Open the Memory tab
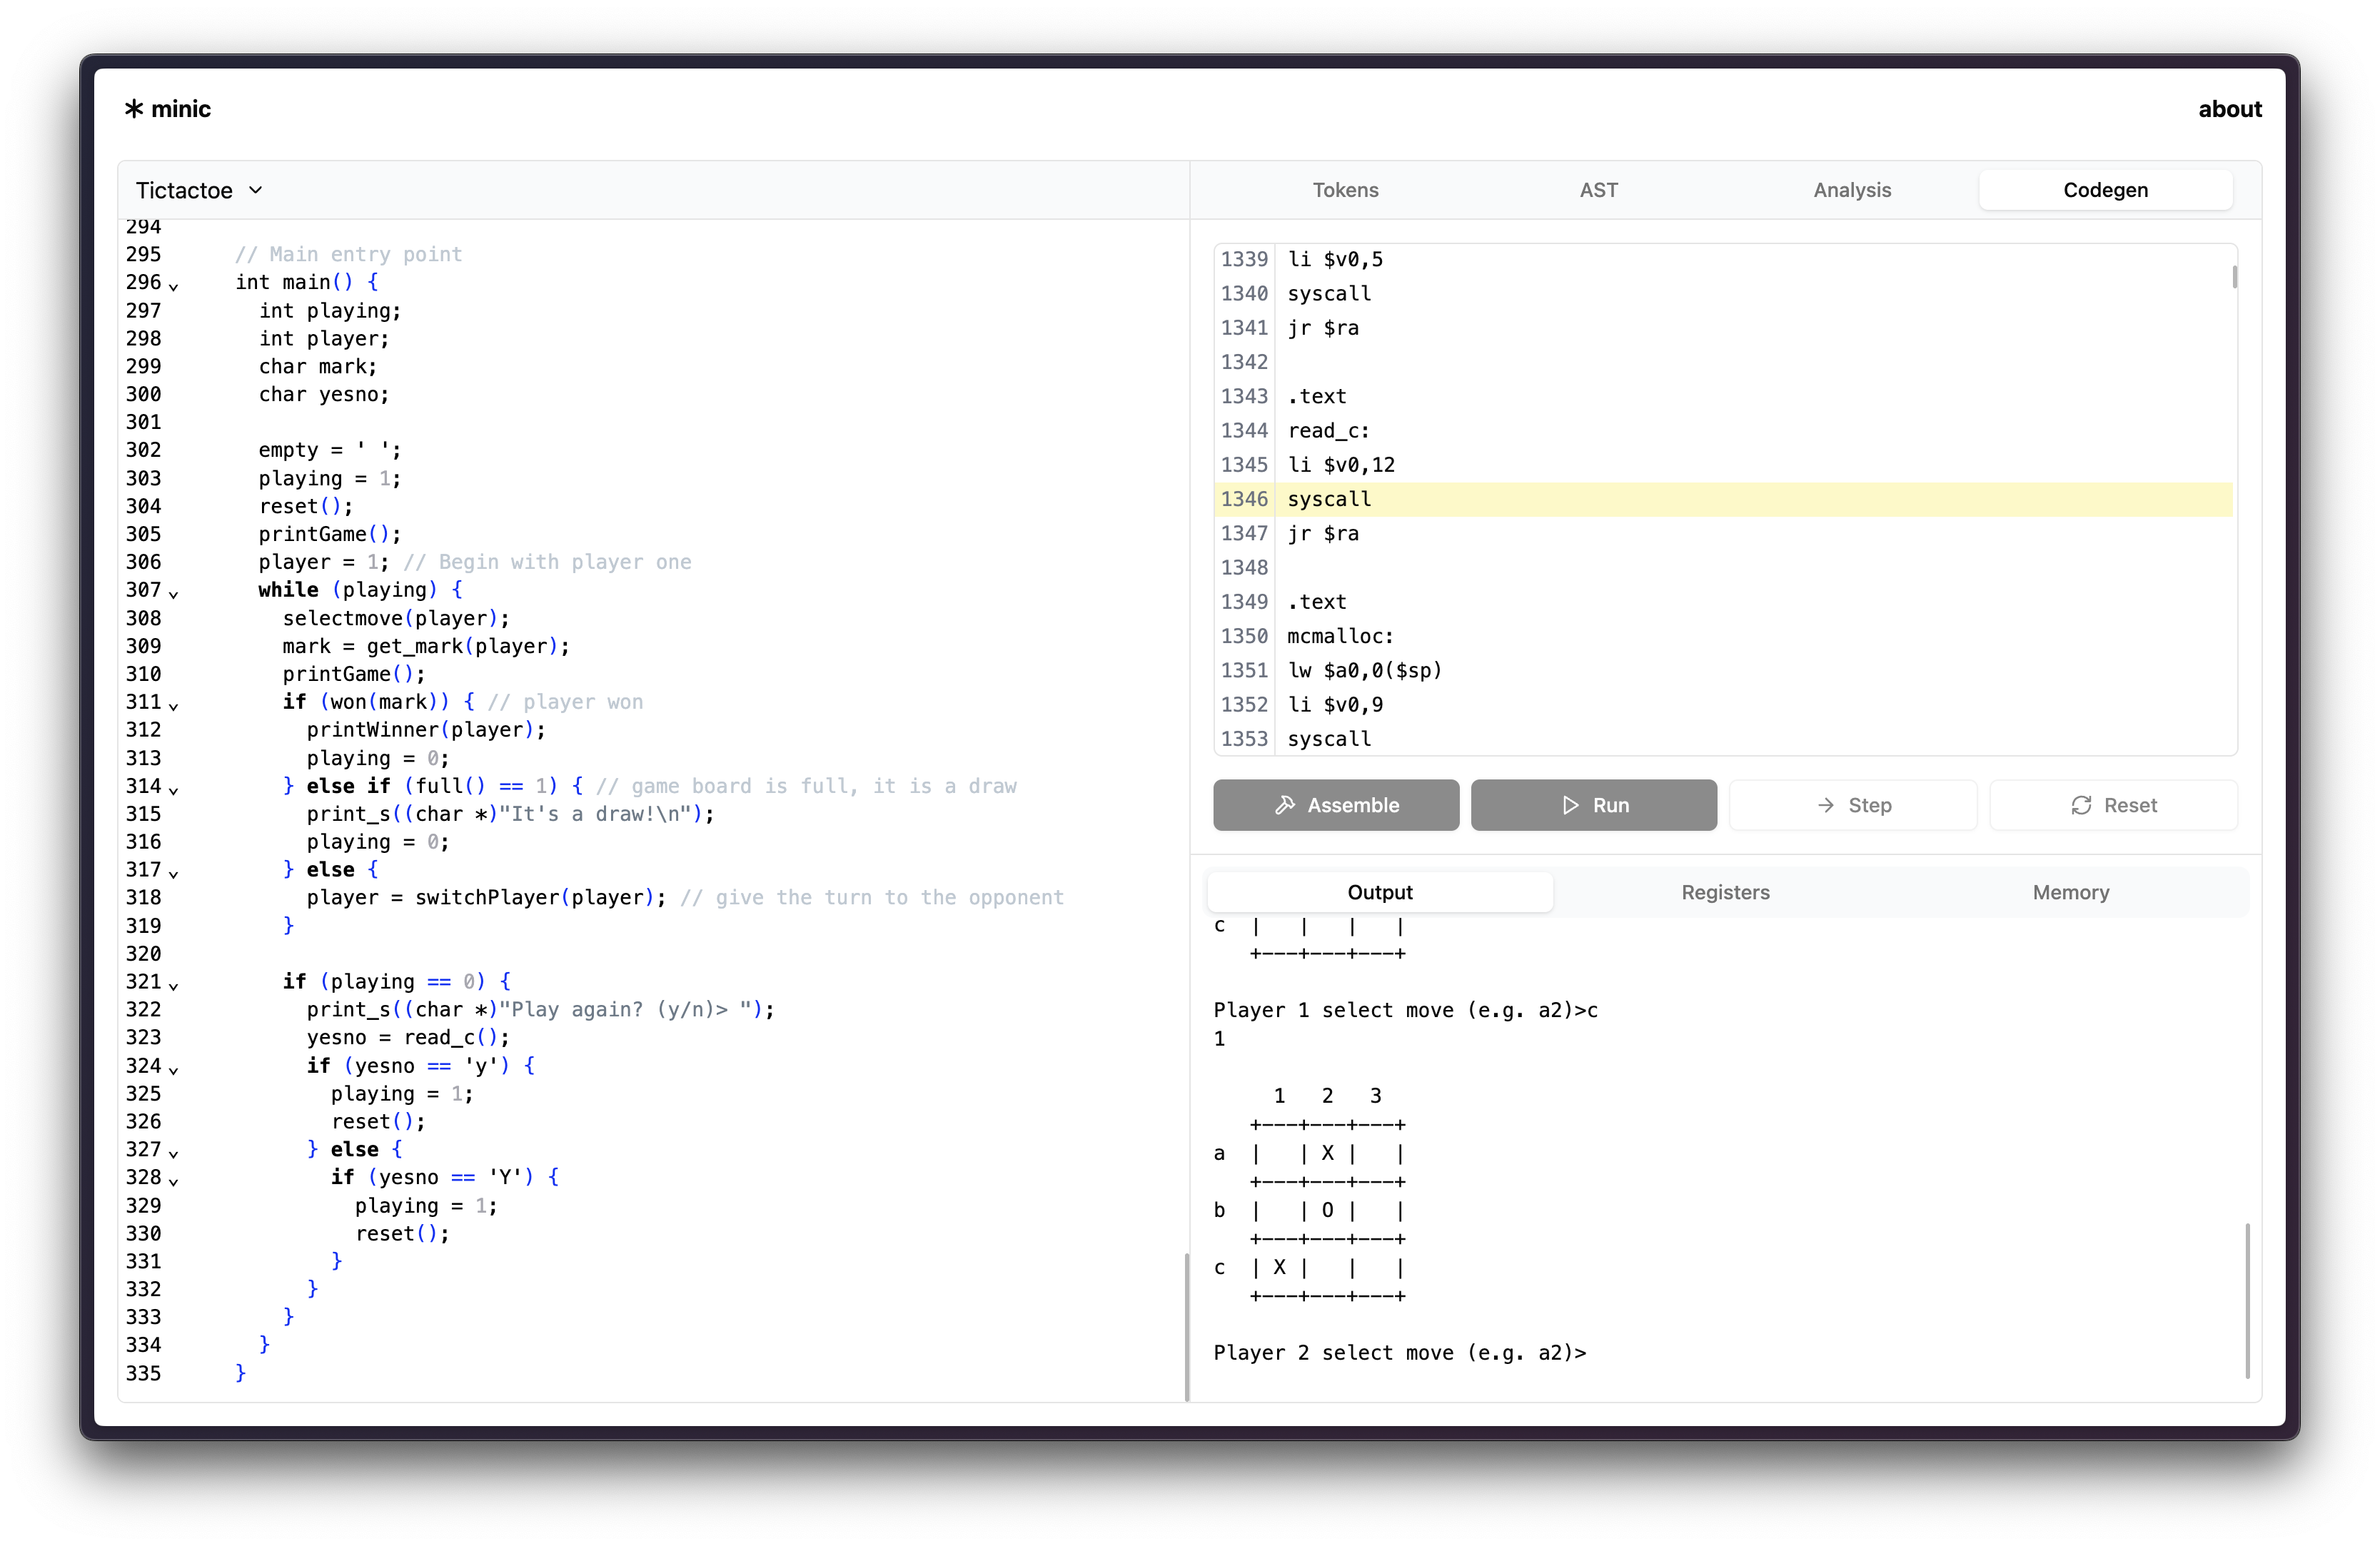 pyautogui.click(x=2070, y=892)
